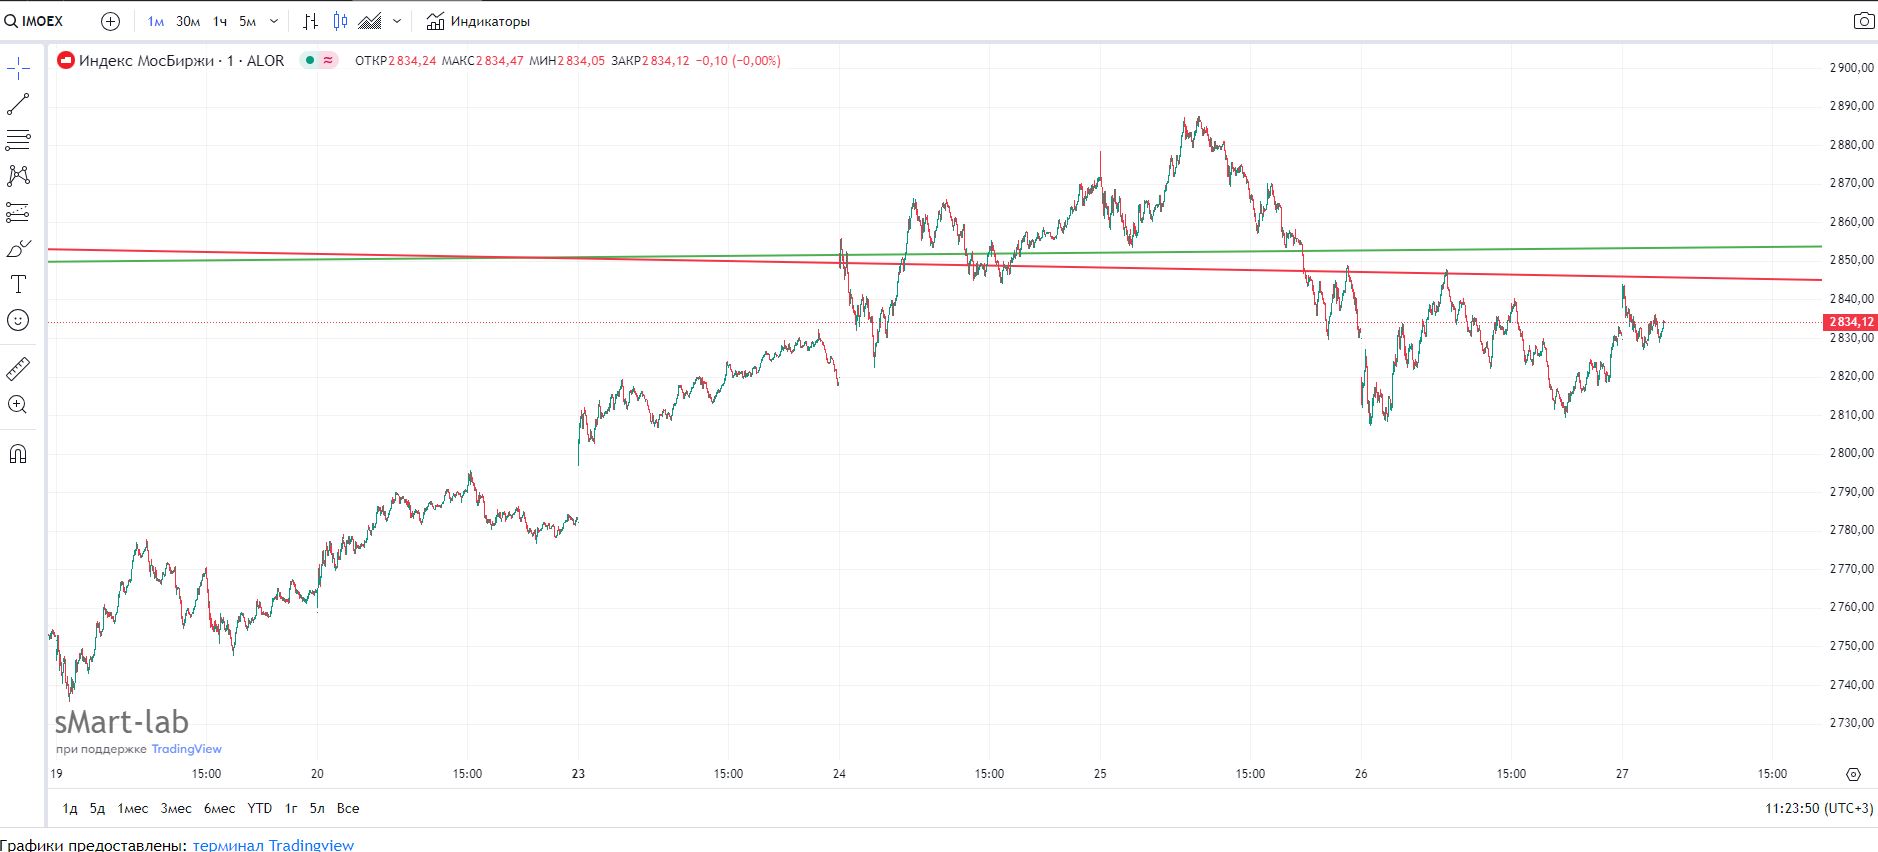This screenshot has width=1878, height=852.
Task: Click the green market status dot
Action: point(310,61)
